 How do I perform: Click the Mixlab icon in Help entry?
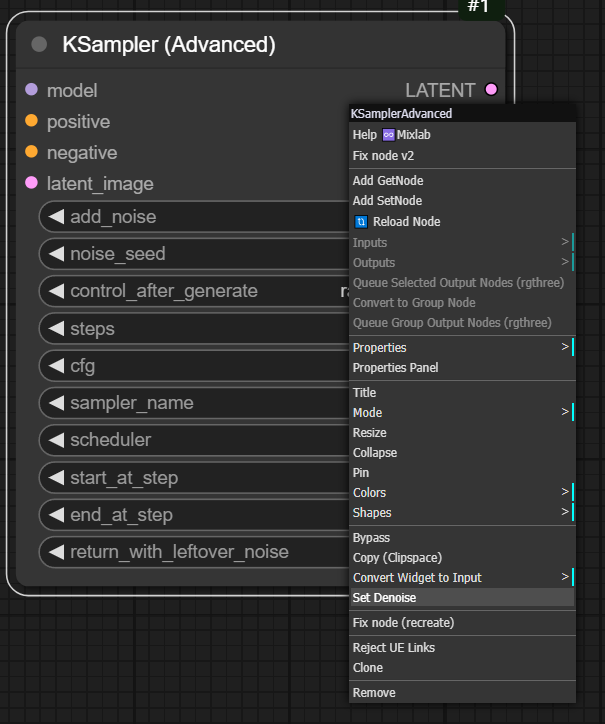coord(388,135)
